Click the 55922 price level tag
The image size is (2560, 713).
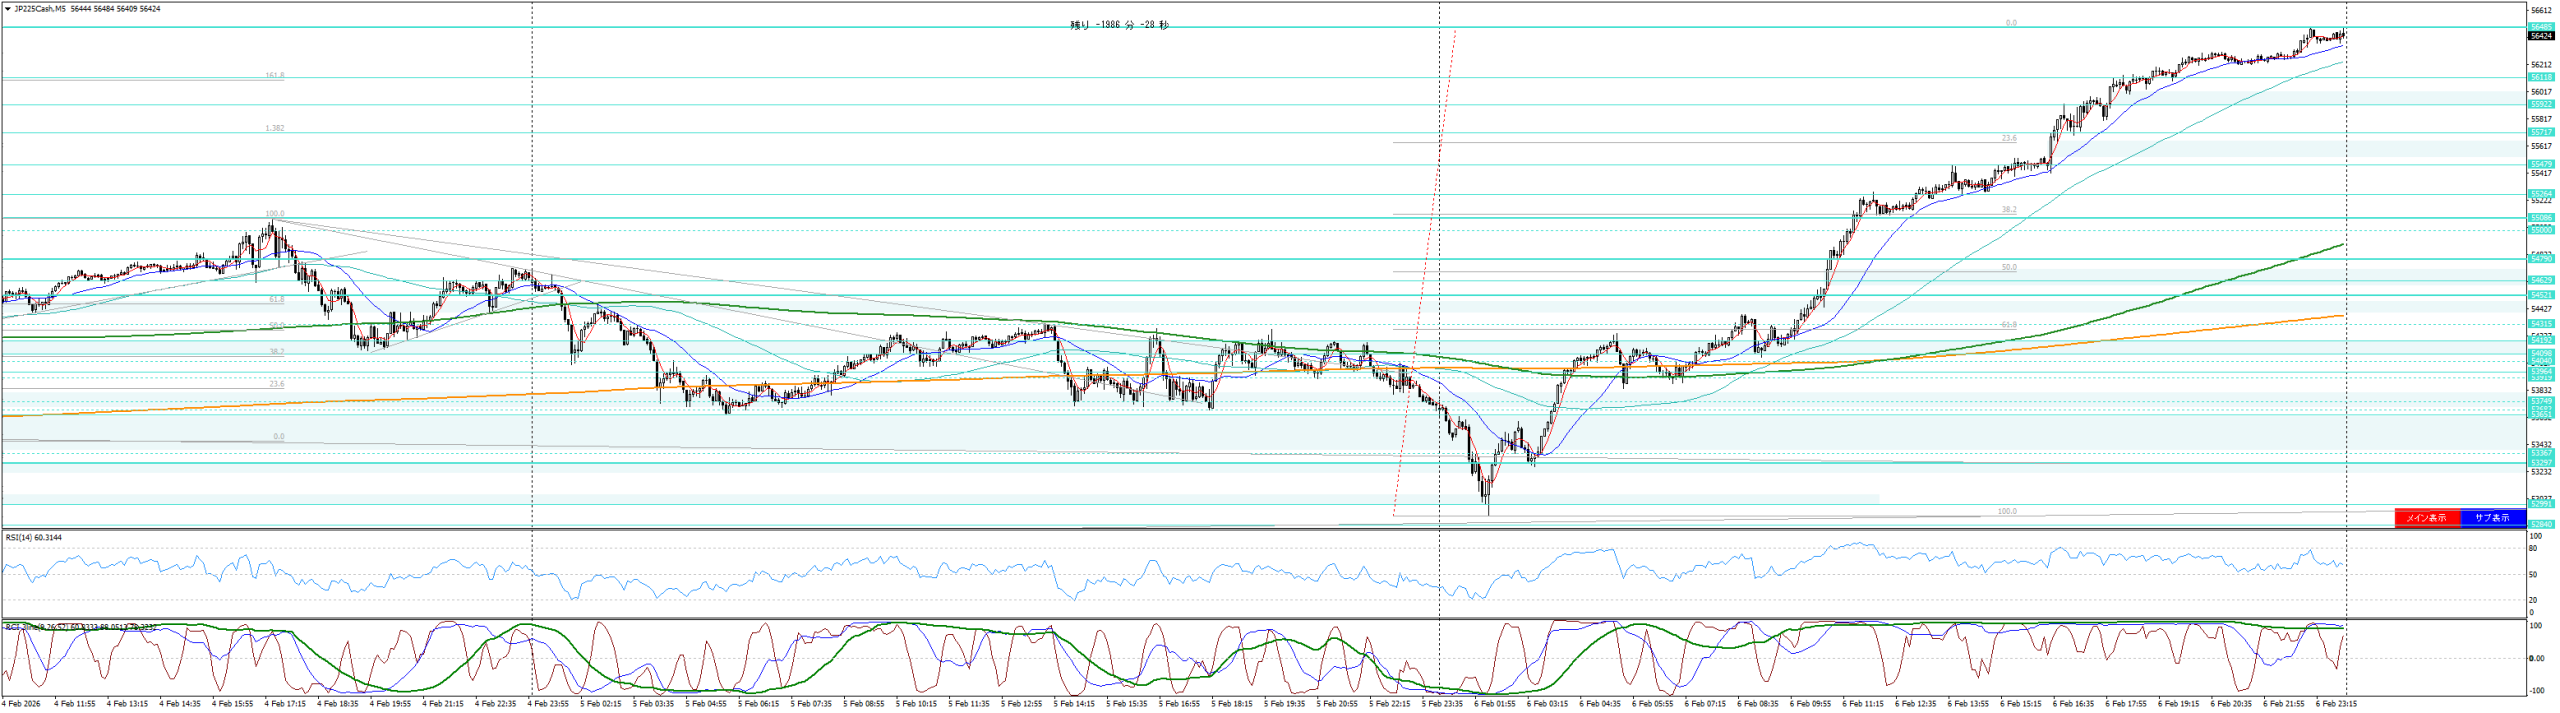[2541, 104]
